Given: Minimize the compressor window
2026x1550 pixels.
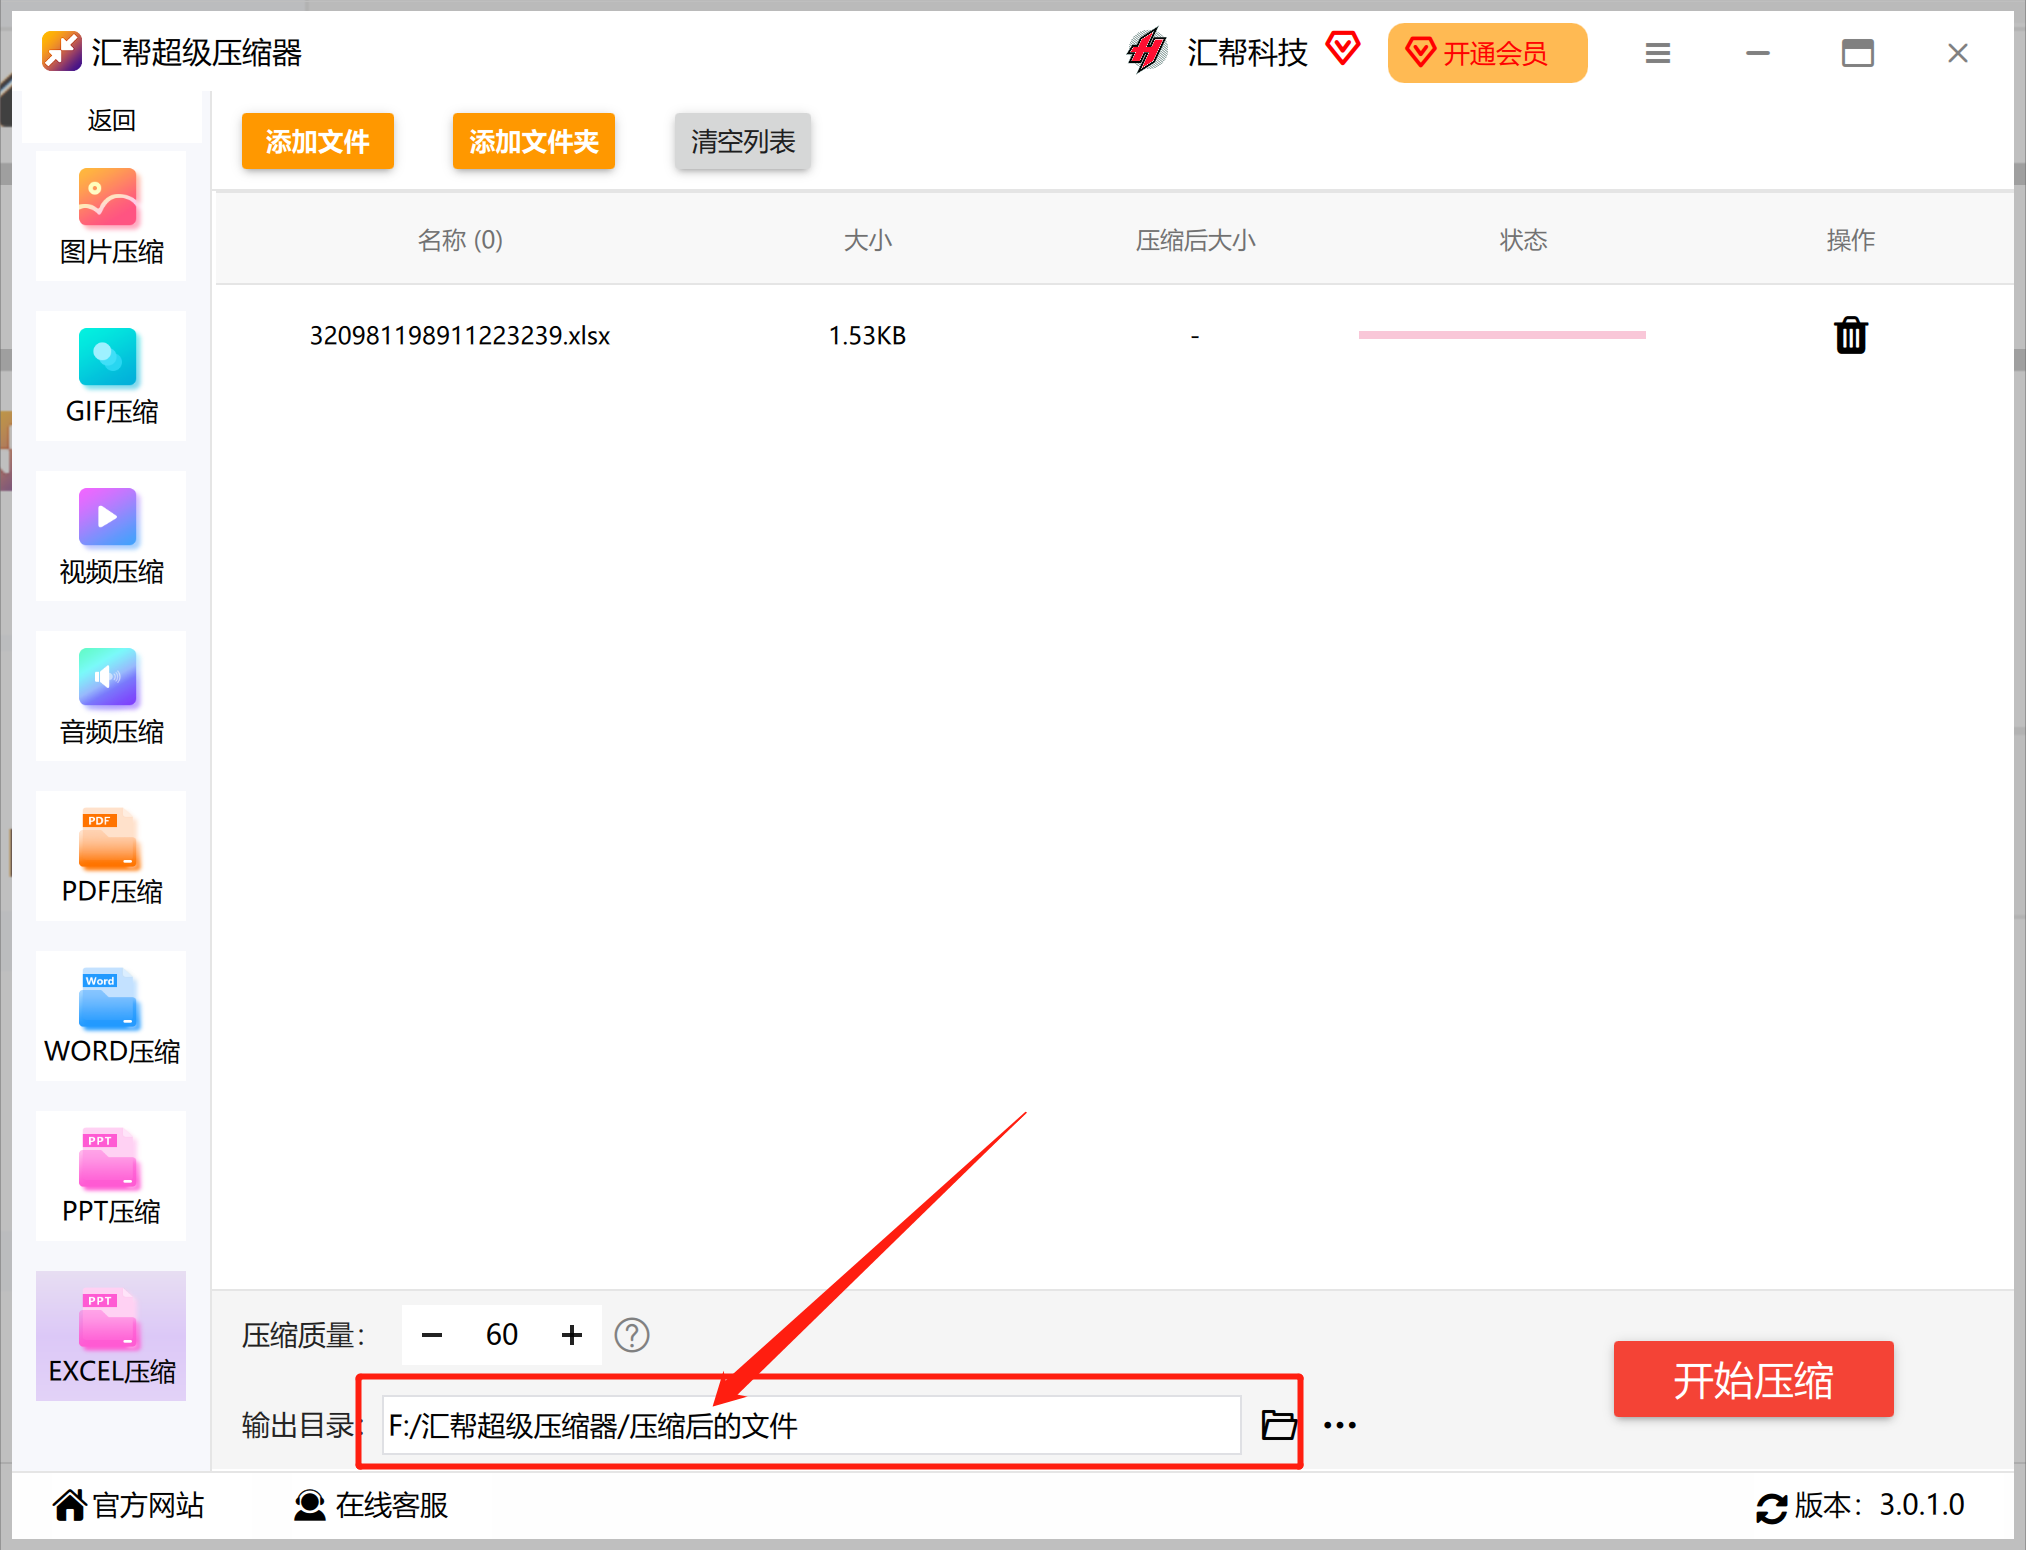Looking at the screenshot, I should click(x=1758, y=53).
